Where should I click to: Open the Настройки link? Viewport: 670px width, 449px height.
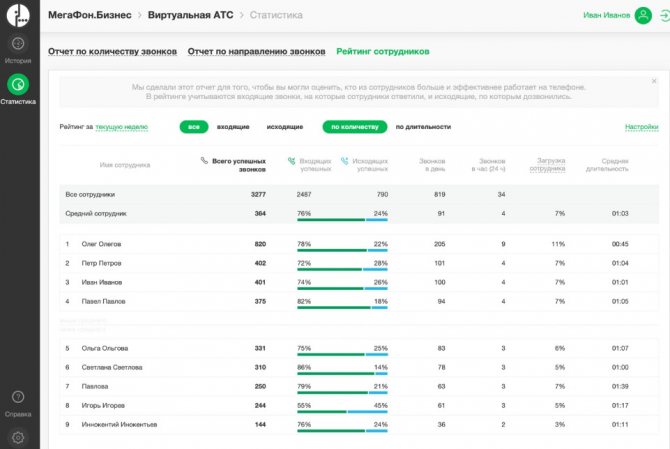(641, 127)
